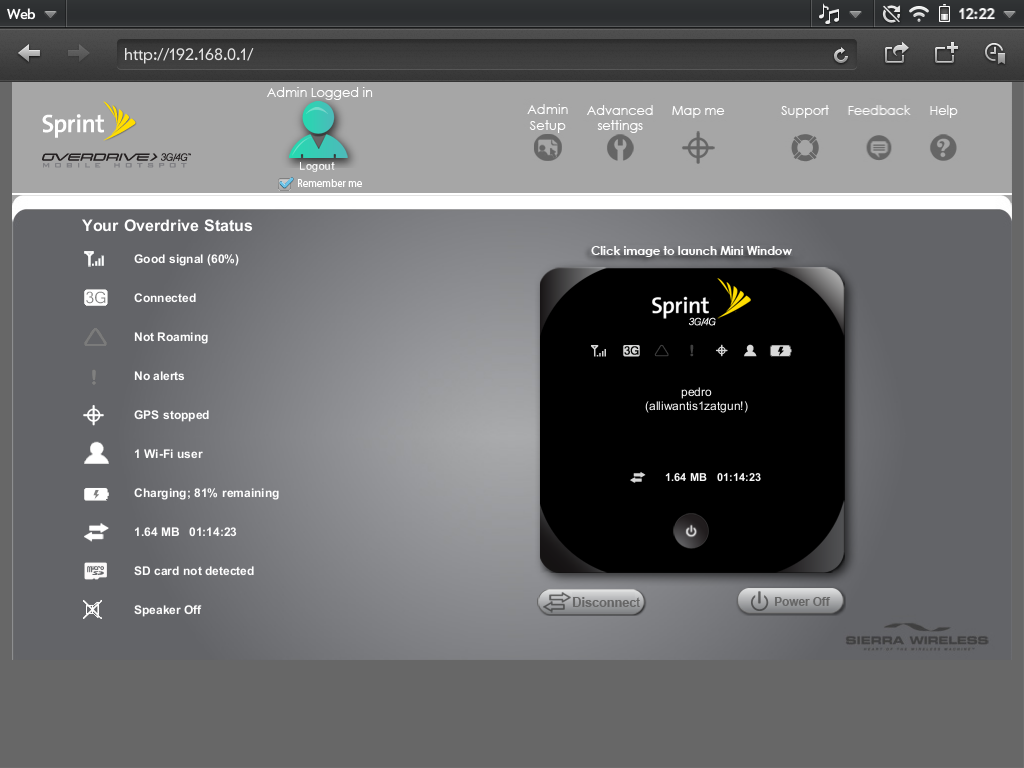Click the 'Not Roaming' status text
This screenshot has width=1024, height=768.
[x=171, y=337]
